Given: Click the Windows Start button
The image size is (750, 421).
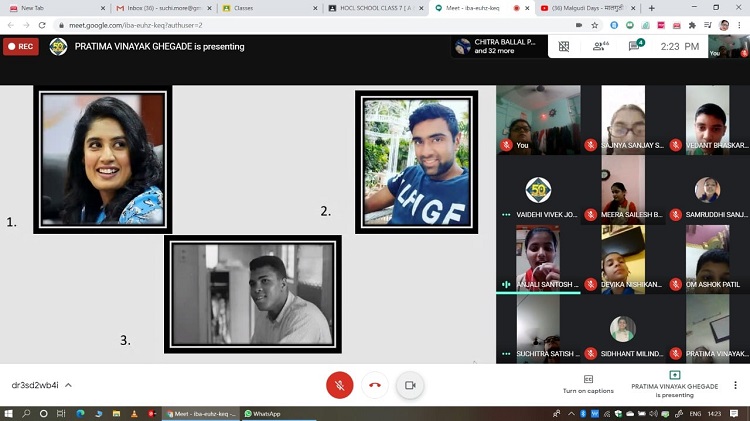Looking at the screenshot, I should click(9, 413).
